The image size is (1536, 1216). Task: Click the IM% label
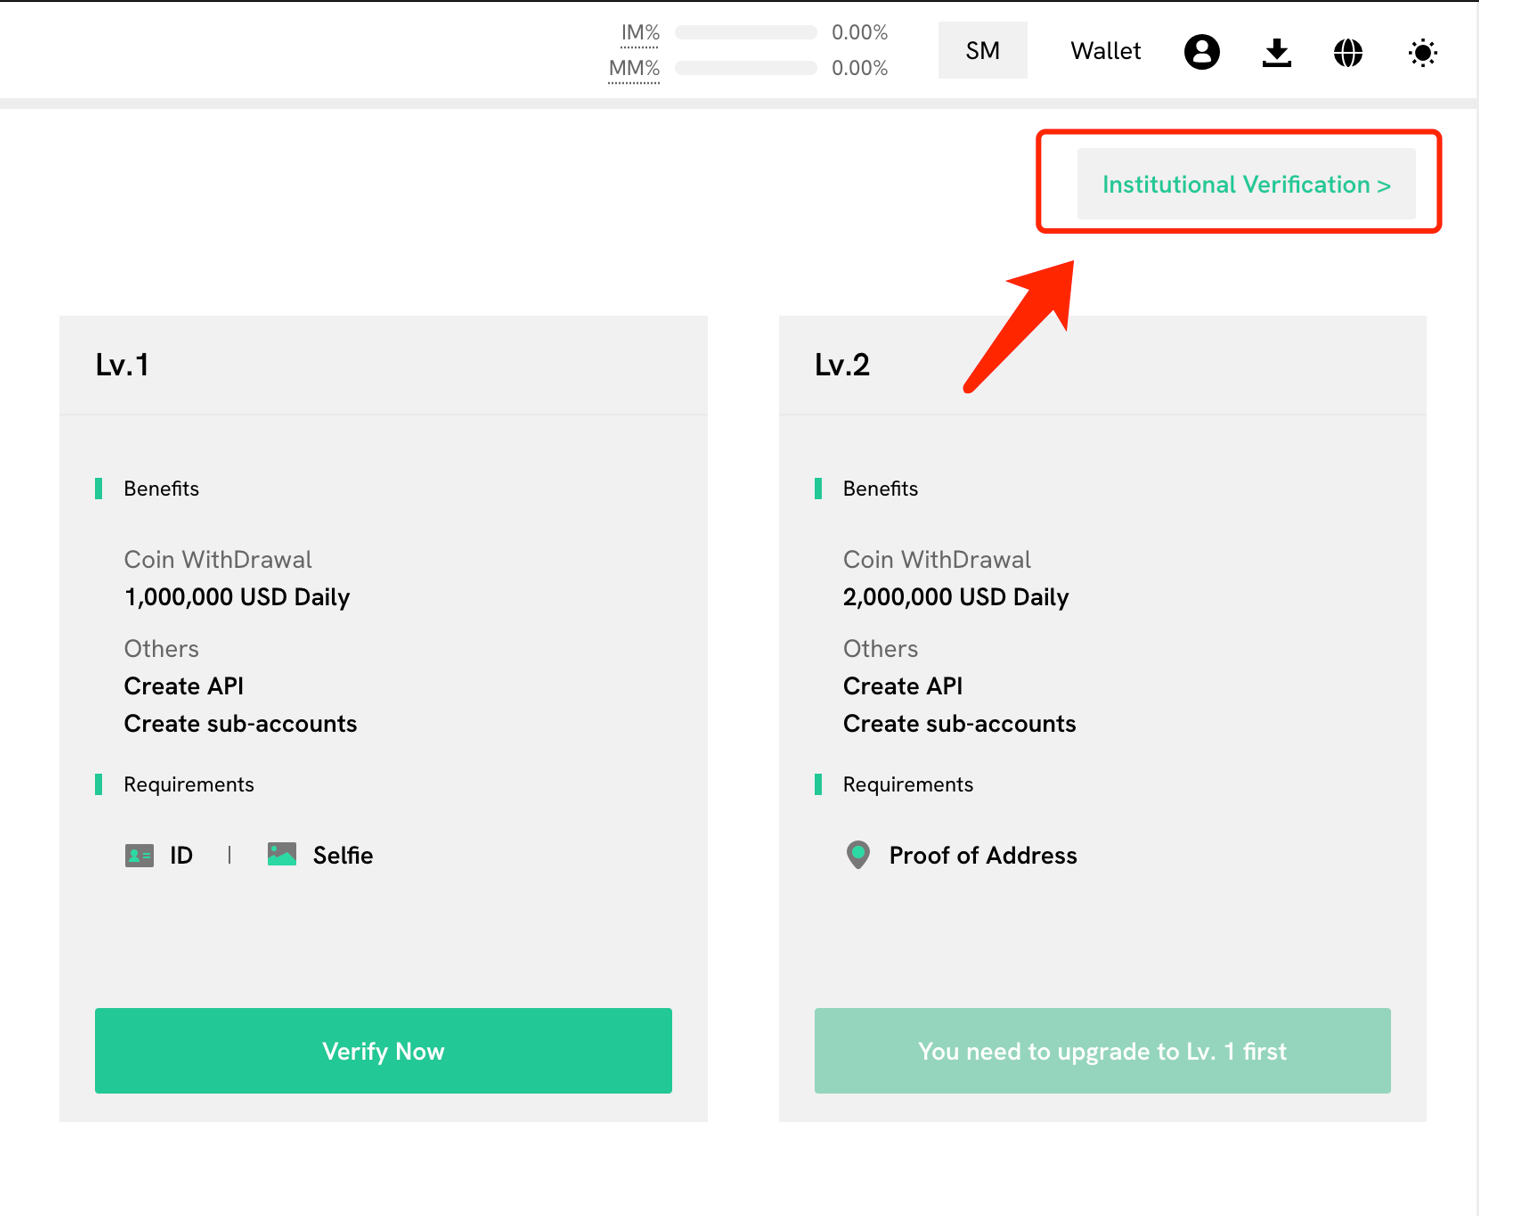click(640, 33)
